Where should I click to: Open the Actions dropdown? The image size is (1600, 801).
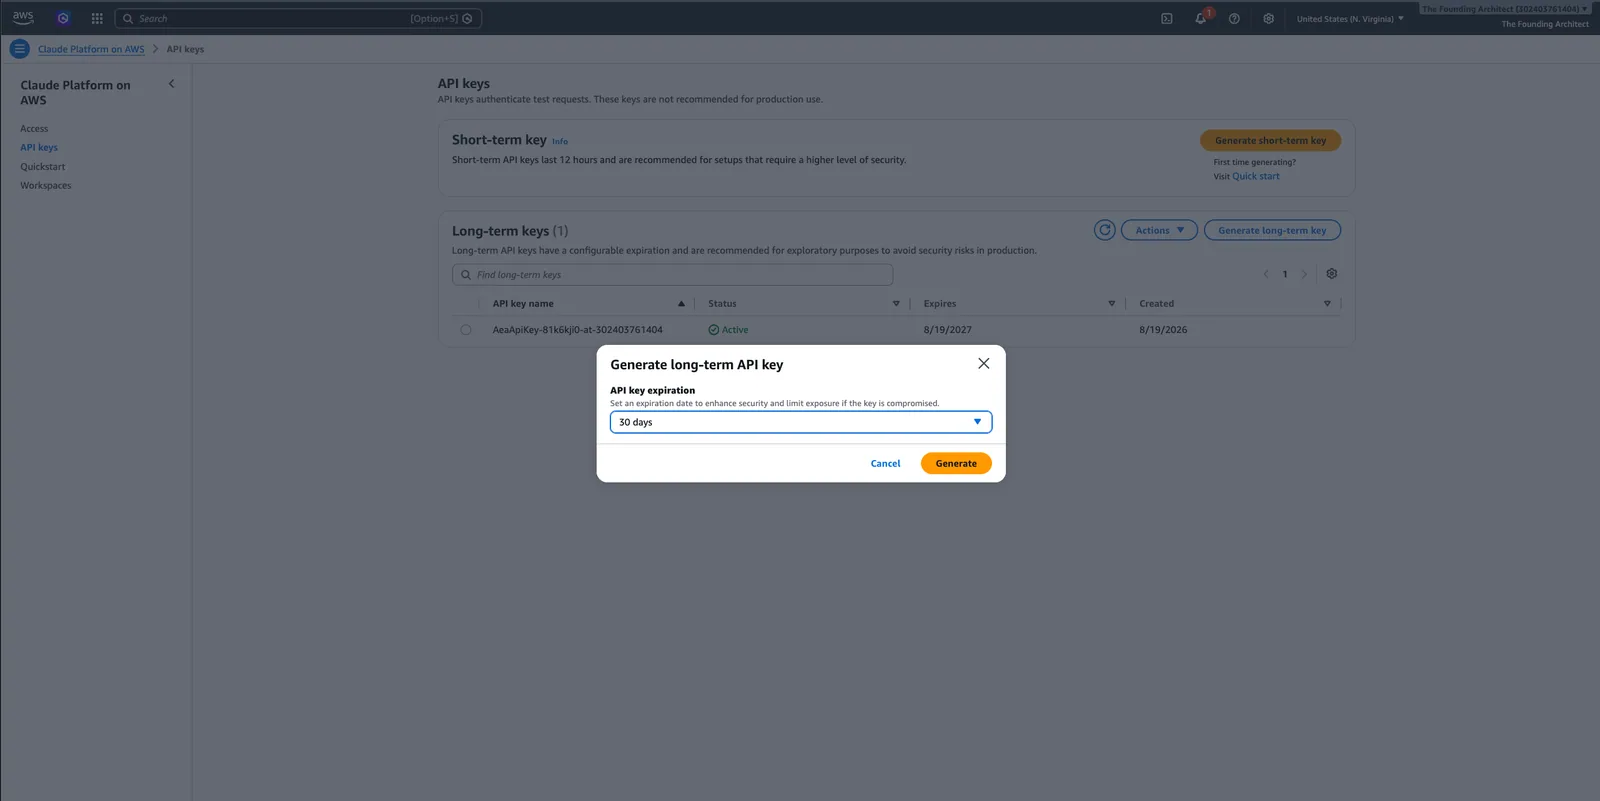point(1159,230)
